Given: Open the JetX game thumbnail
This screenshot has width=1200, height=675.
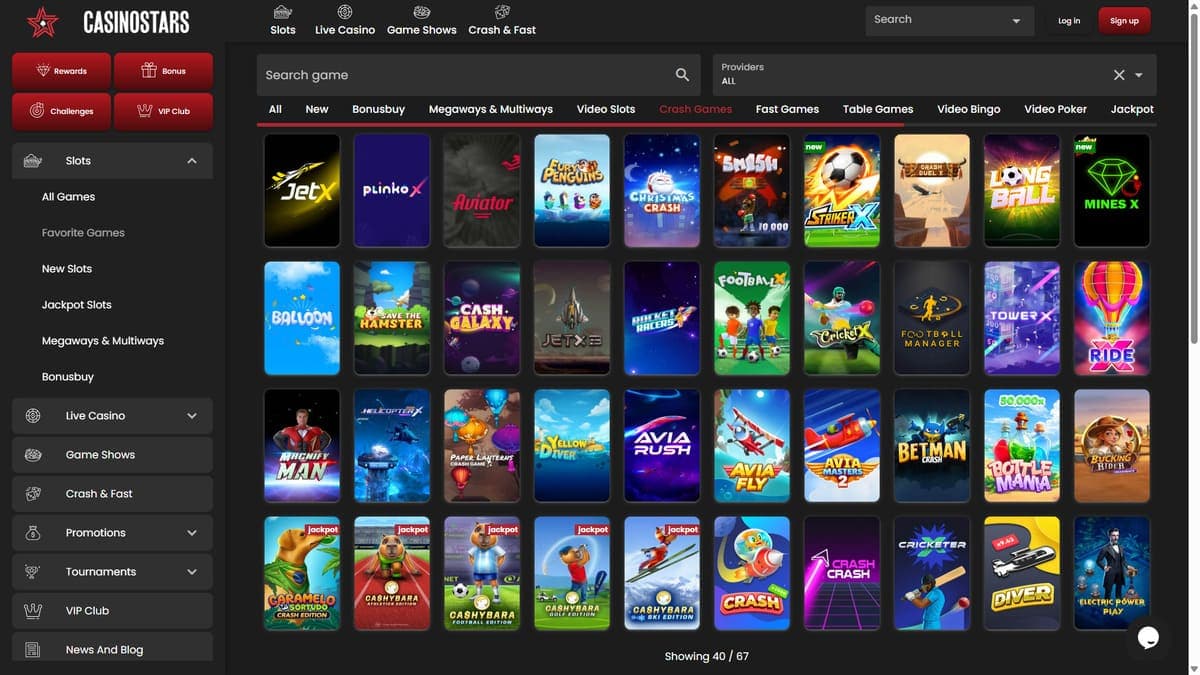Looking at the screenshot, I should tap(302, 190).
